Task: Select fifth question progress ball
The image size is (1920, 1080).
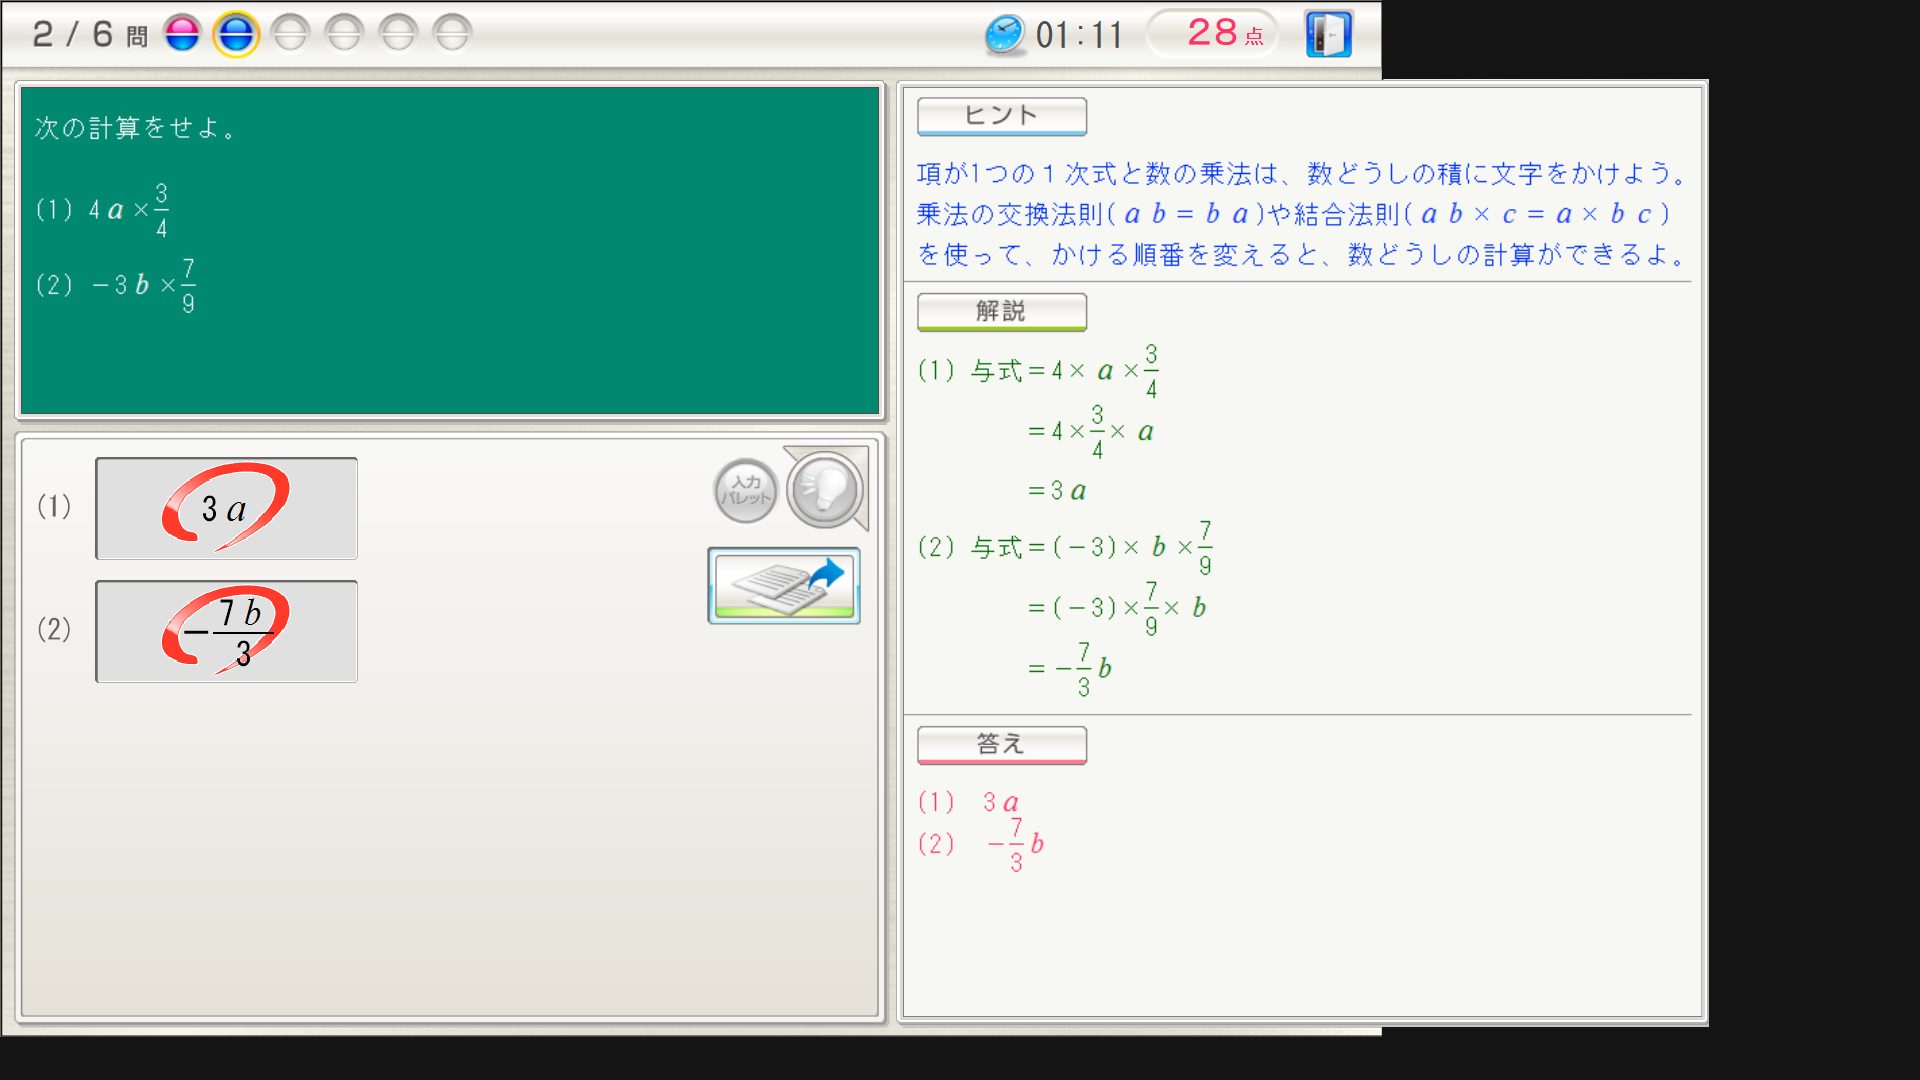Action: pyautogui.click(x=398, y=34)
